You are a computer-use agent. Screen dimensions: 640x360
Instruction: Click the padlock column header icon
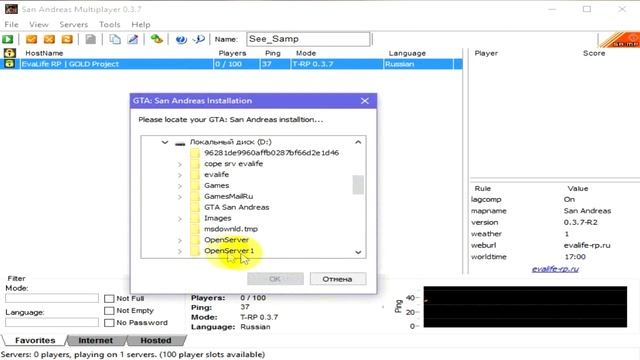pos(9,53)
